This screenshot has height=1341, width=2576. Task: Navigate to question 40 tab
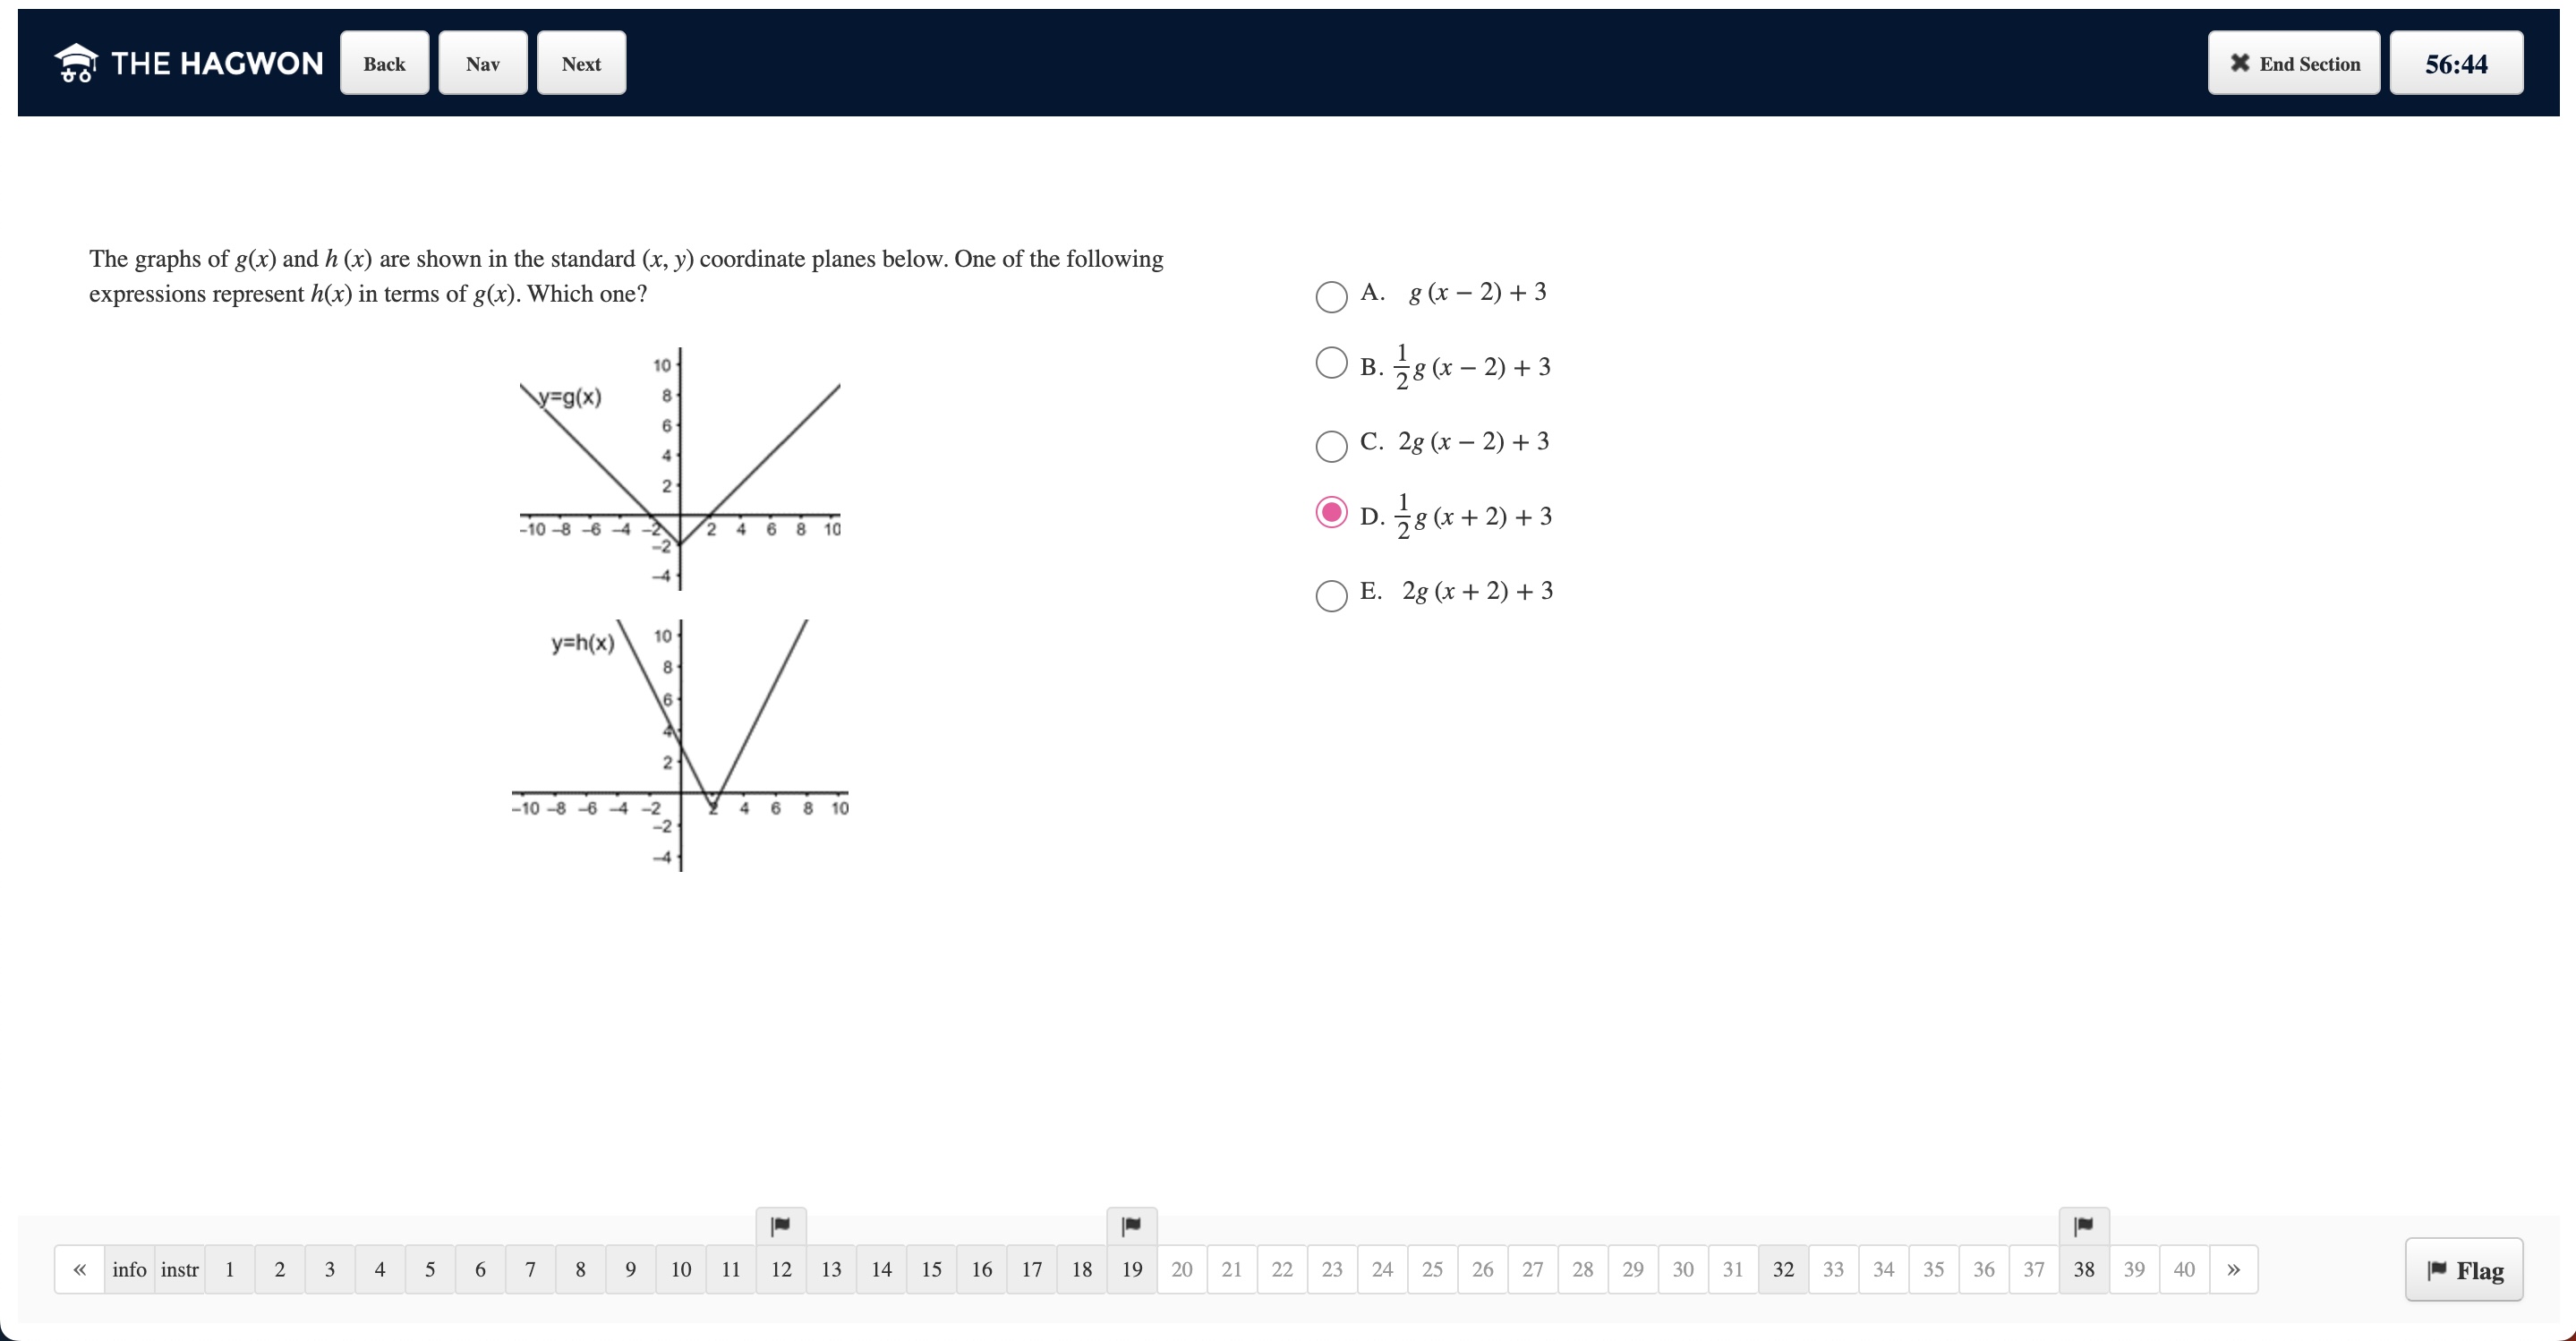[x=2184, y=1269]
